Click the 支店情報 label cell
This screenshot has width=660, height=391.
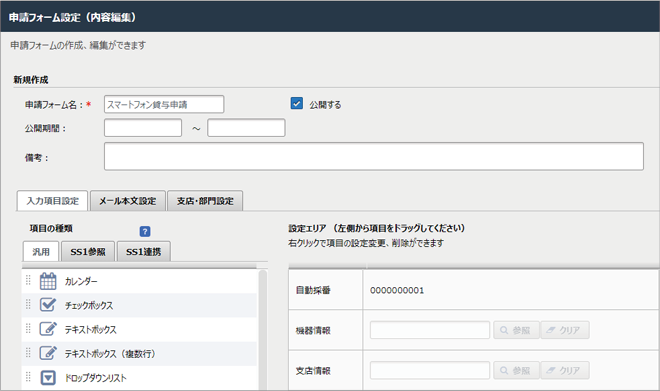click(325, 370)
